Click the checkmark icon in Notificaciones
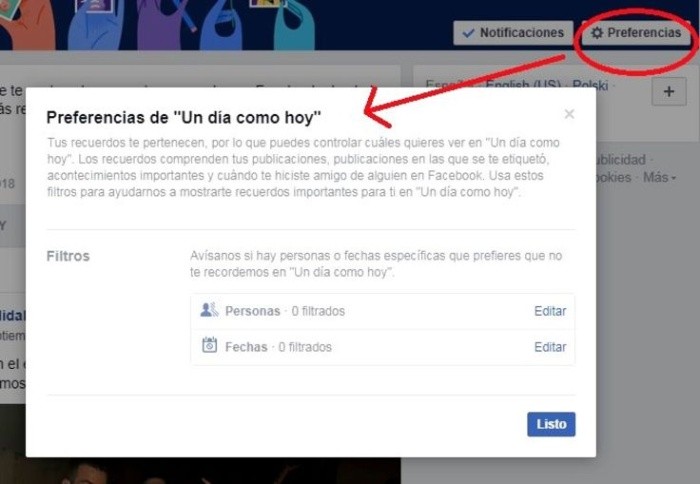 [467, 33]
